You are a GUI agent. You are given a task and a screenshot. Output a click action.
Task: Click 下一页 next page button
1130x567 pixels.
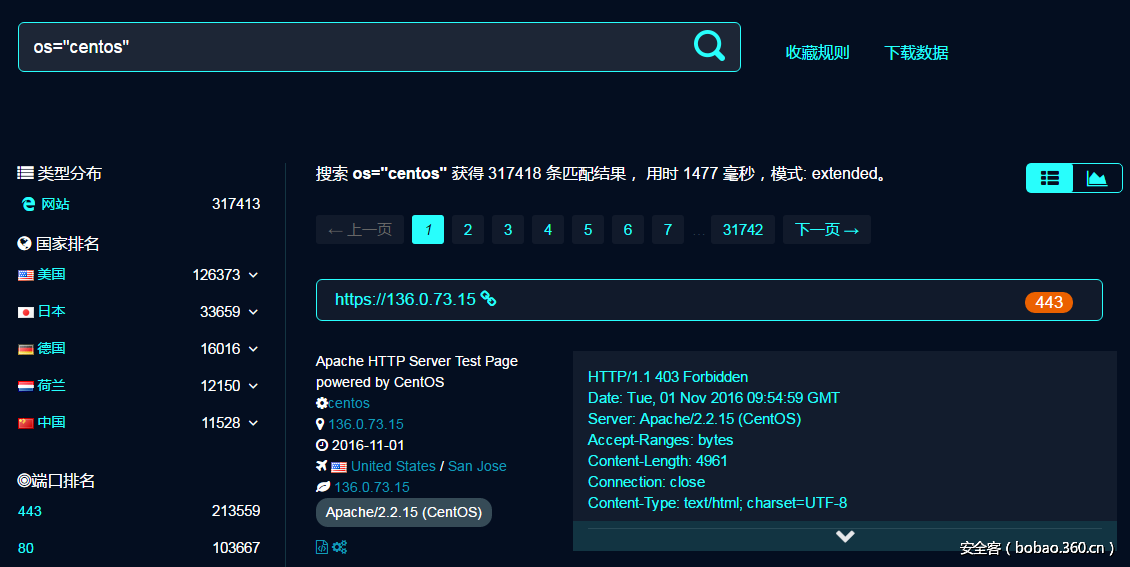[827, 230]
